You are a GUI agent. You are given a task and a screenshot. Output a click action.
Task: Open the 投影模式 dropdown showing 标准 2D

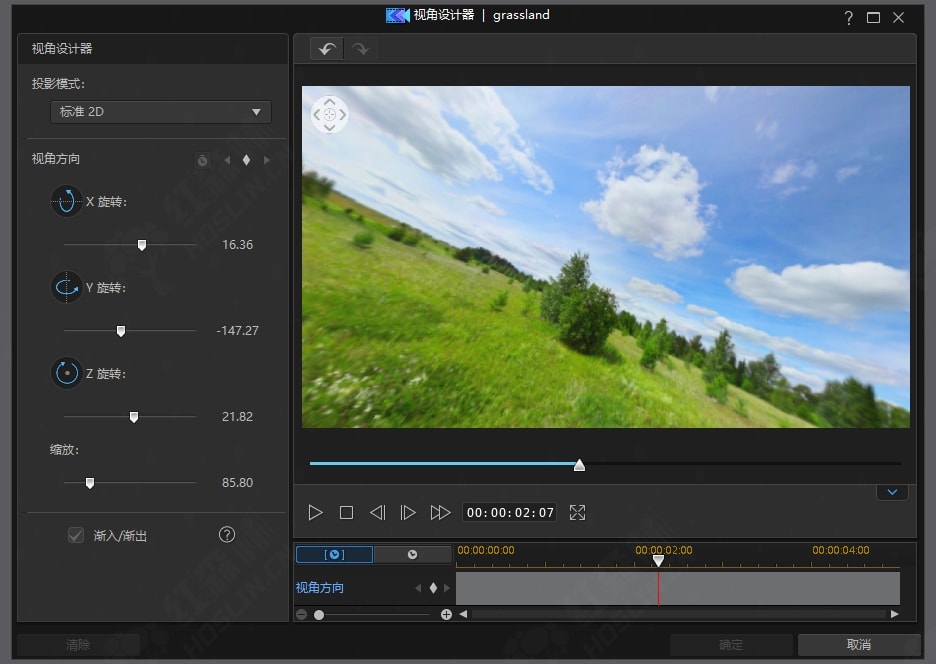pyautogui.click(x=161, y=112)
